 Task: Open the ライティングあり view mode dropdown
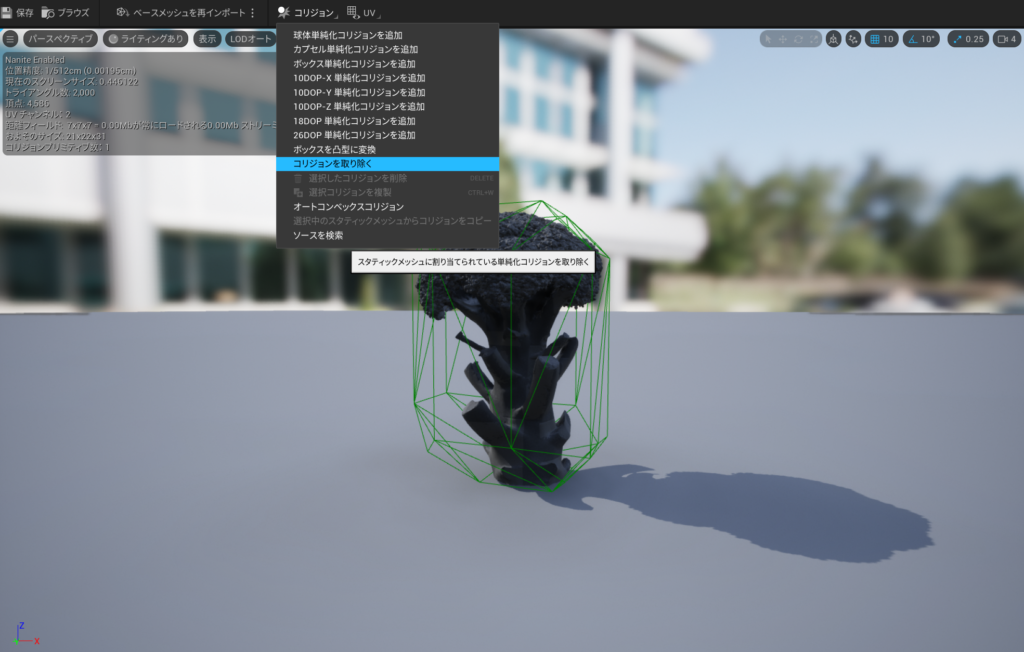coord(146,39)
